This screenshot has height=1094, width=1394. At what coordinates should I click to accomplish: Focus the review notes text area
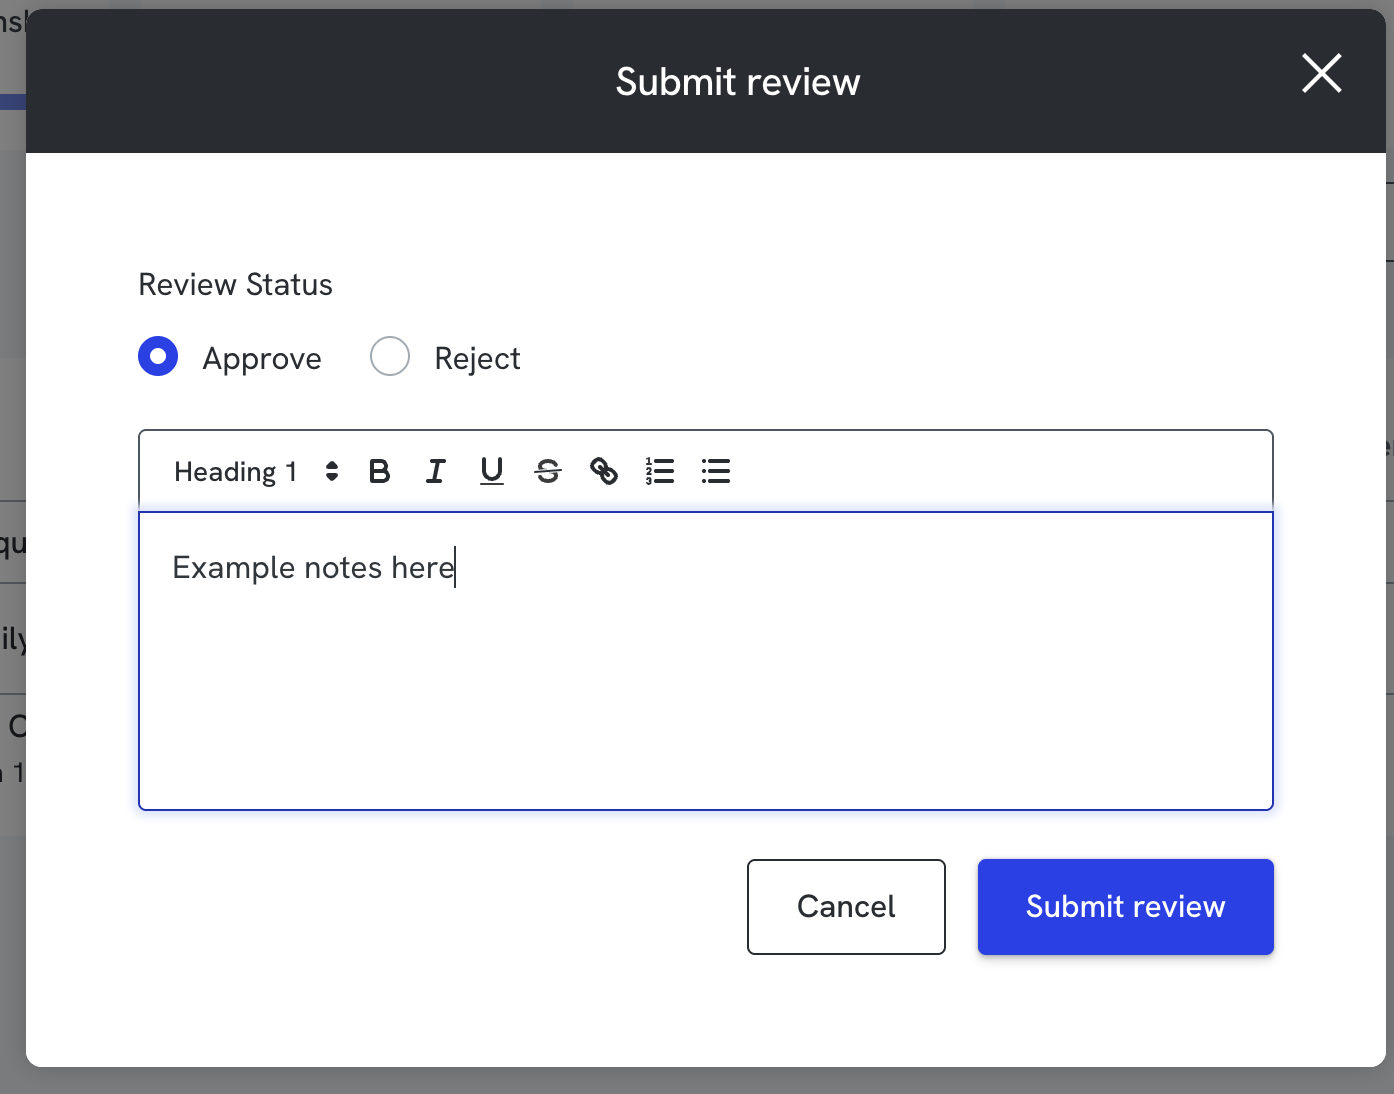click(x=706, y=661)
